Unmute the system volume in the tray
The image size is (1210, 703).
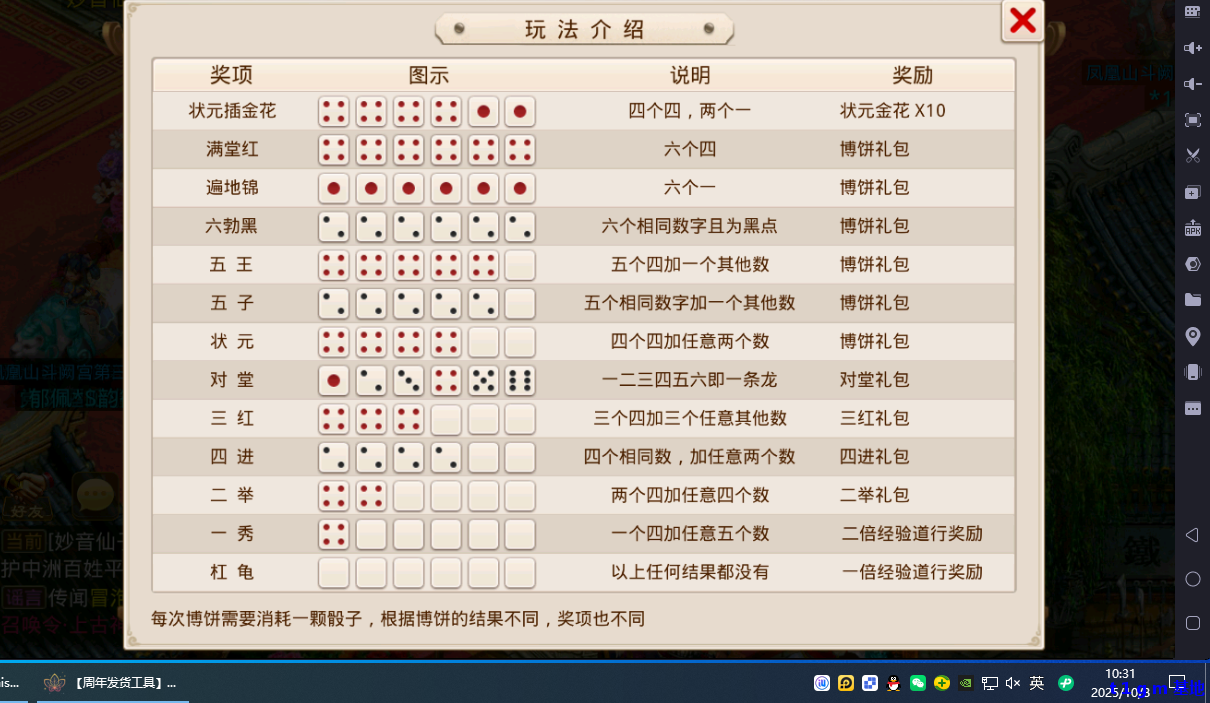coord(1013,683)
